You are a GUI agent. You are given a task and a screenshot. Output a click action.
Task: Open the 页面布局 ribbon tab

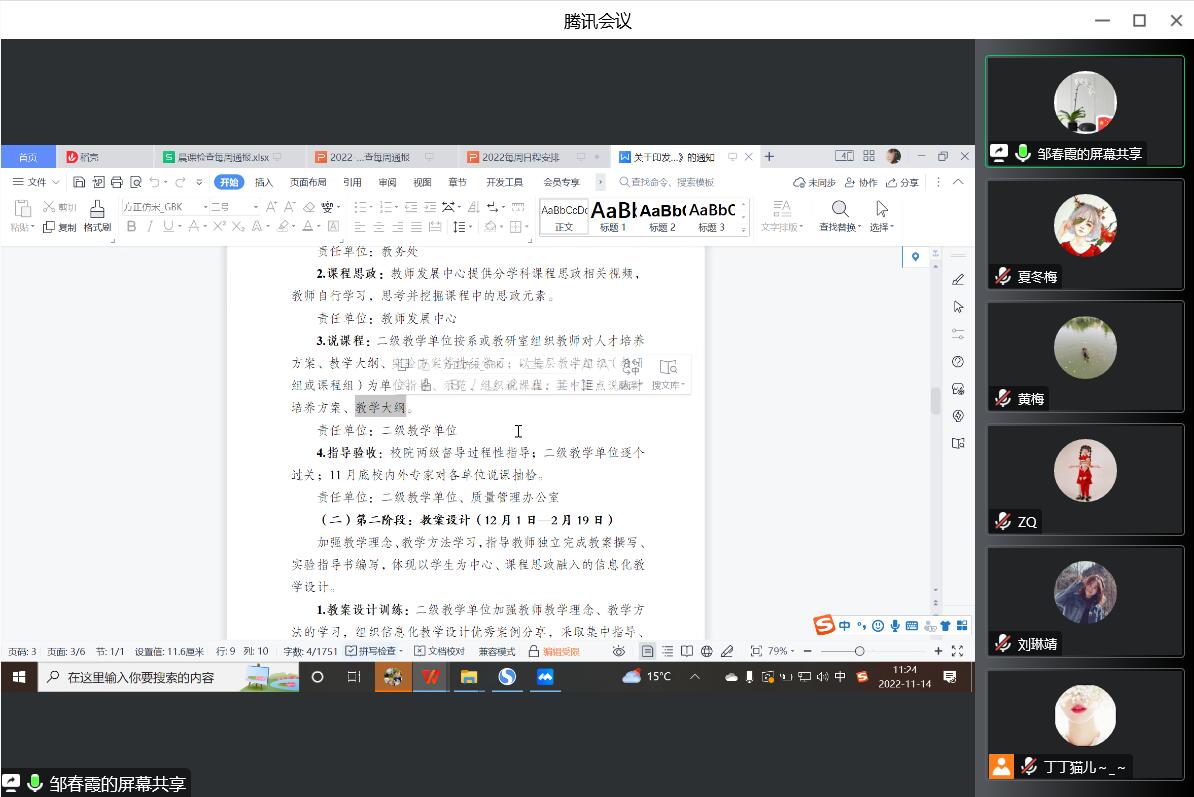tap(308, 182)
